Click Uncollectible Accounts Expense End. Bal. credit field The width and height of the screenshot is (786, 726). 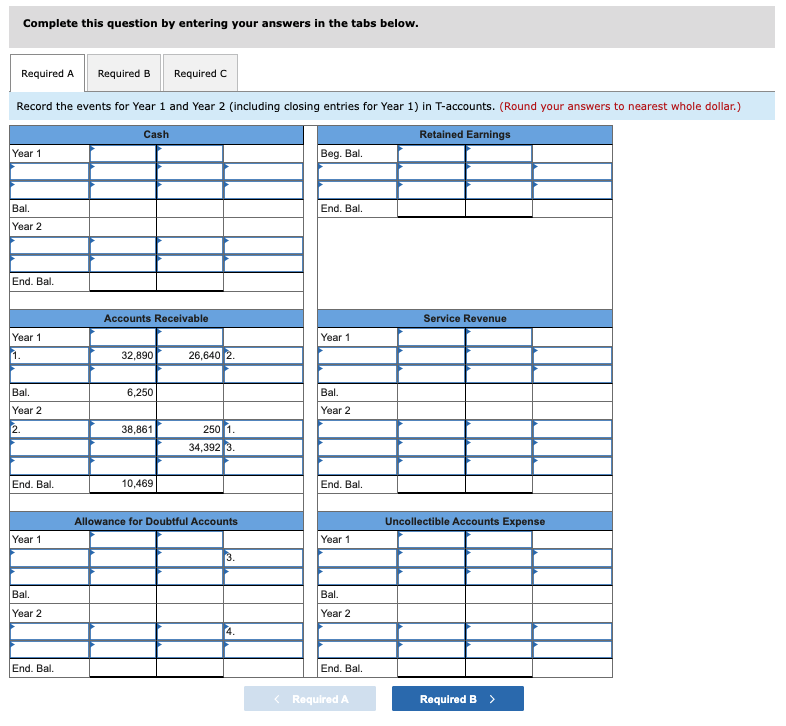498,668
